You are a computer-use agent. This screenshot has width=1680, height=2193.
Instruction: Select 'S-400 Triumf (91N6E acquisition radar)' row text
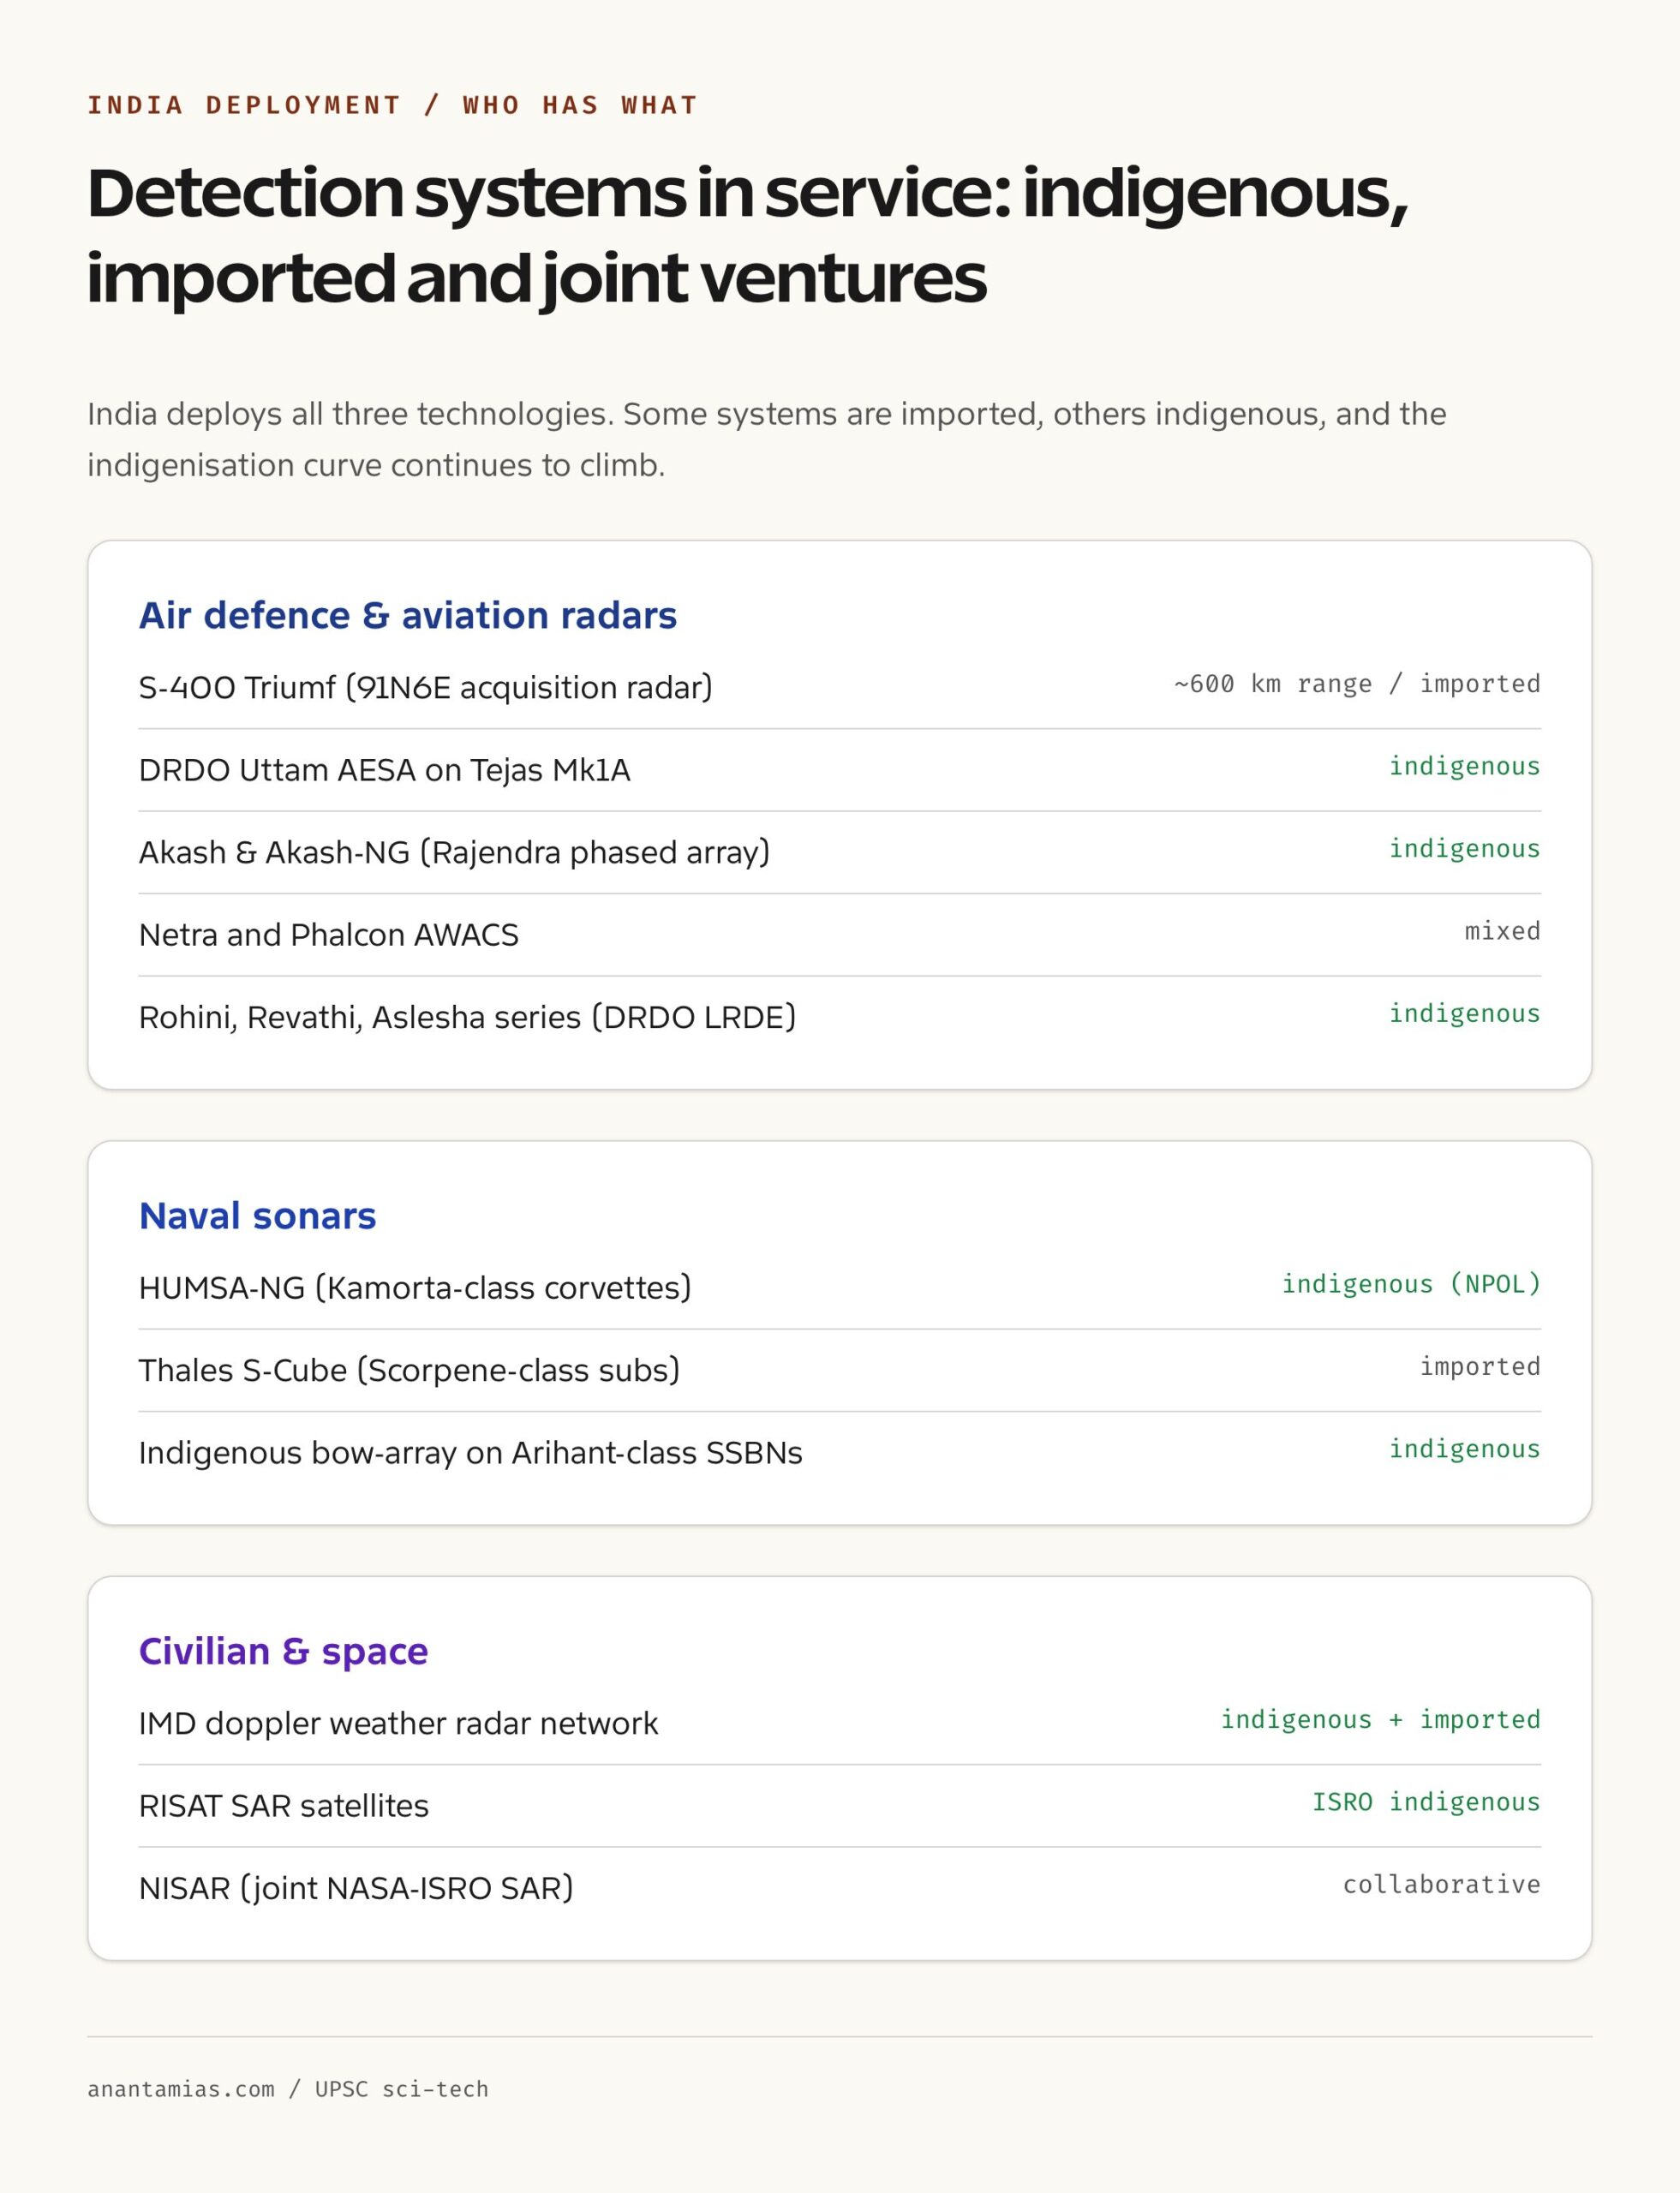click(426, 687)
